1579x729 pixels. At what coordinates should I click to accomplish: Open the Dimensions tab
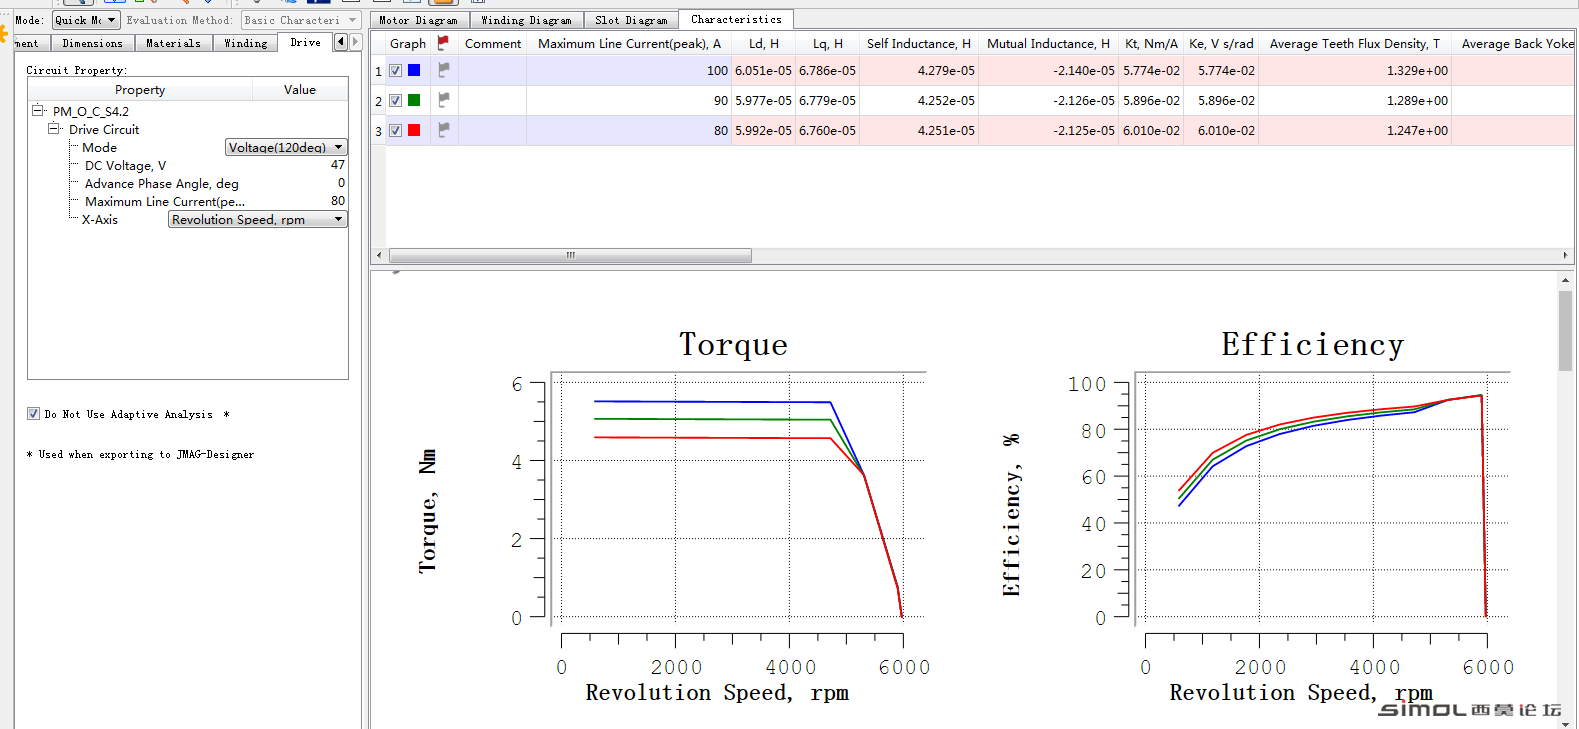(93, 43)
